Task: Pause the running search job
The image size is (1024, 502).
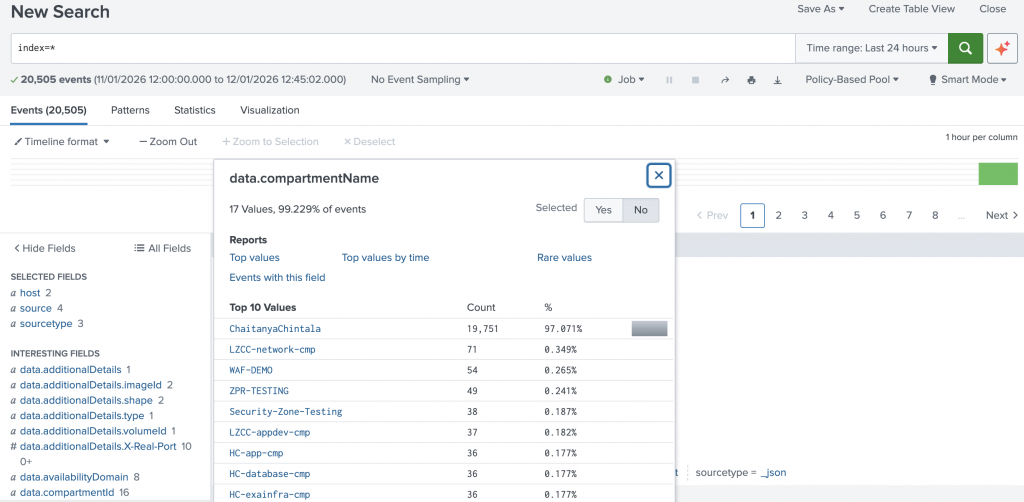Action: 669,80
